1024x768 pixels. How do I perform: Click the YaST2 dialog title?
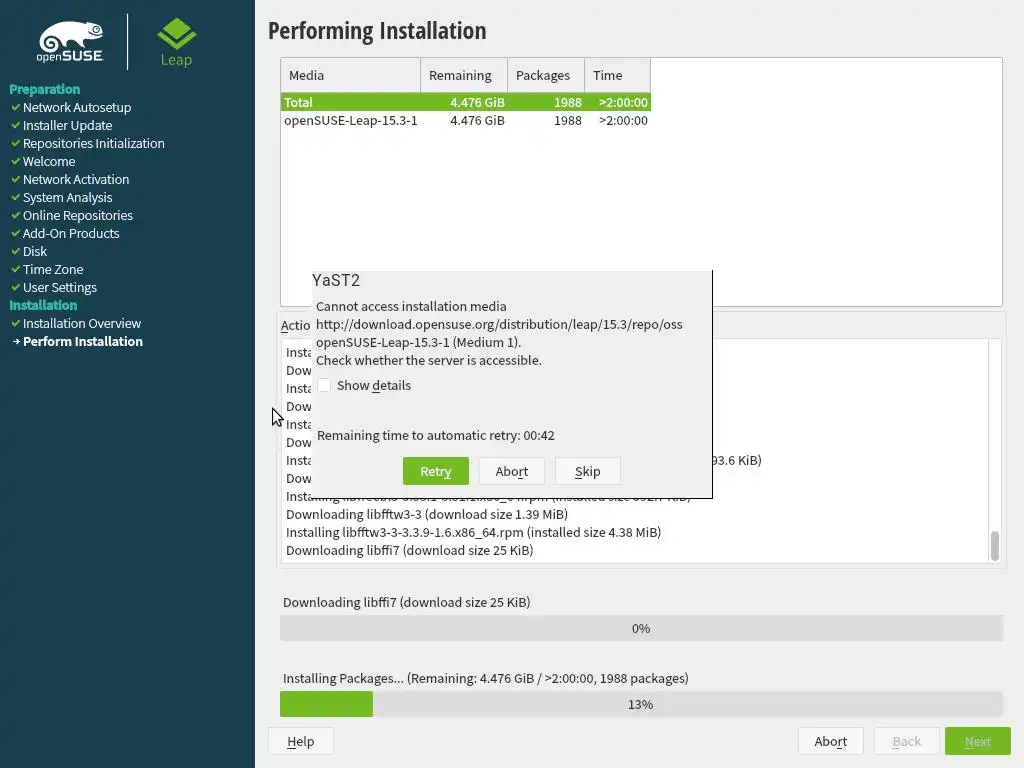[336, 280]
